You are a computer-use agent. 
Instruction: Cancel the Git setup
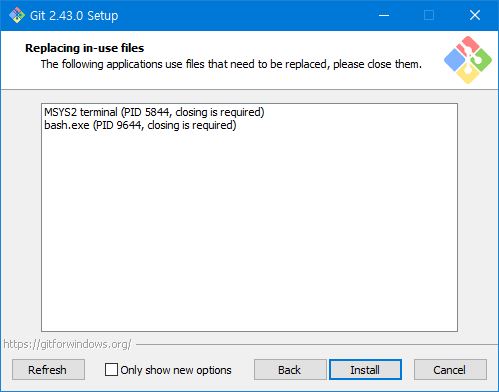tap(450, 370)
